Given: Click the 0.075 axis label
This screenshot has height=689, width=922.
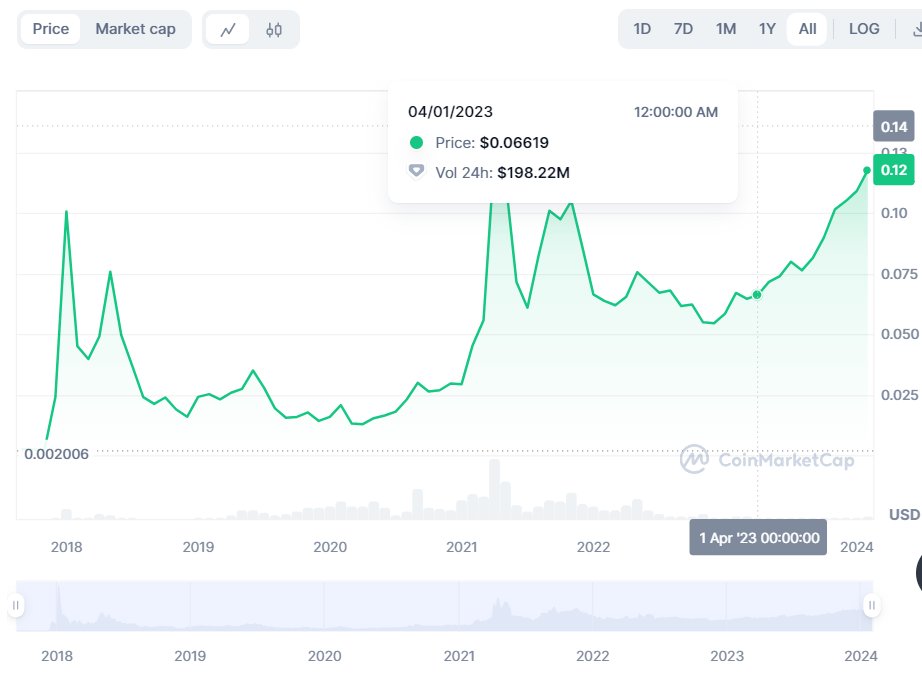Looking at the screenshot, I should click(899, 274).
